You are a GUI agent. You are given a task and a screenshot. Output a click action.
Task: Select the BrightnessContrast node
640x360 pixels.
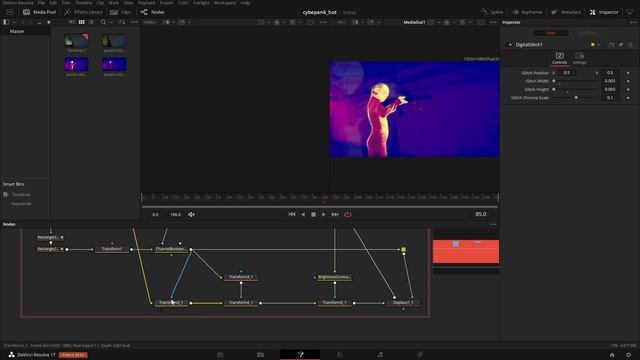tap(334, 277)
